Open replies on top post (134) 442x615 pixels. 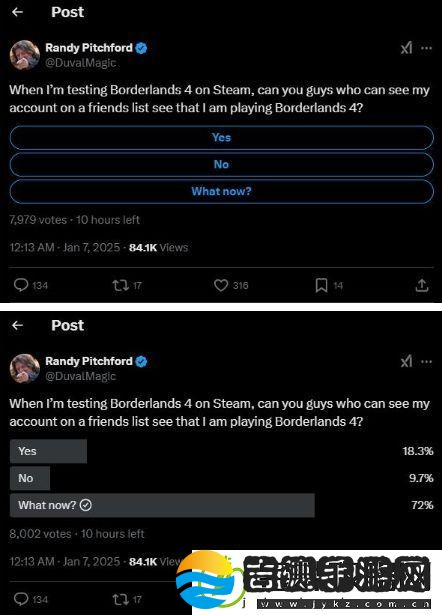pos(31,285)
